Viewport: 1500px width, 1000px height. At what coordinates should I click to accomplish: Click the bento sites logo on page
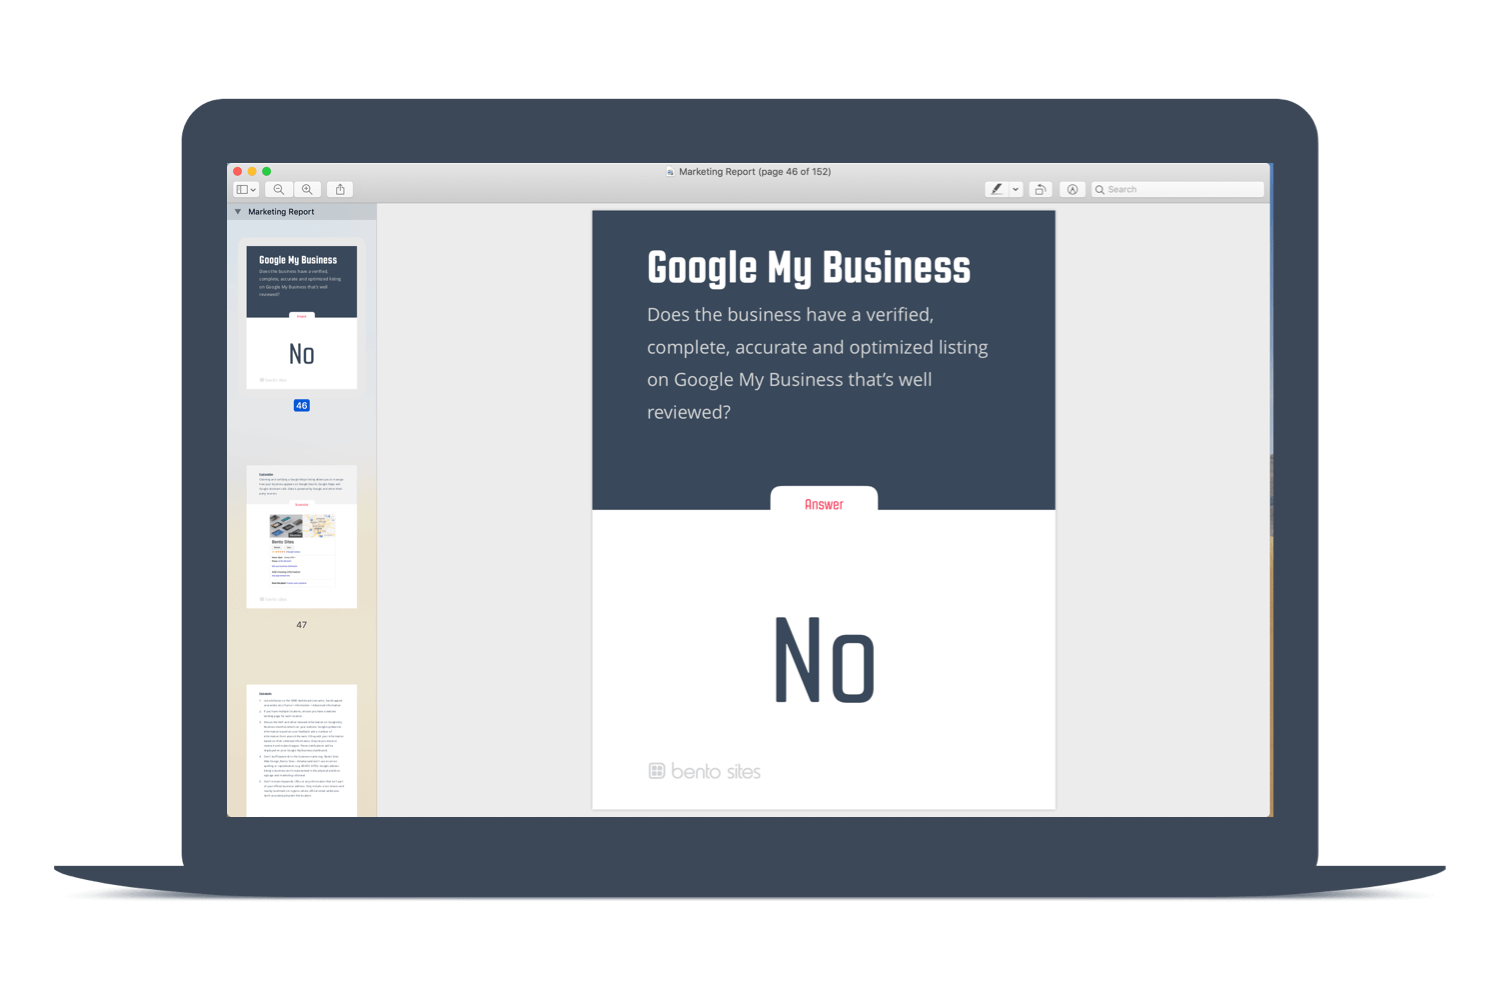705,771
